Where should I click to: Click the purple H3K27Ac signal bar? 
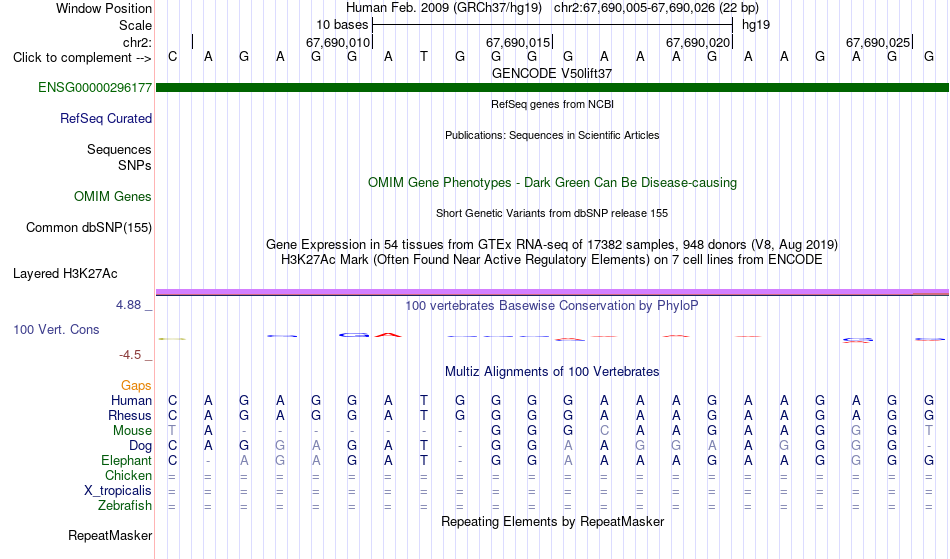(552, 293)
